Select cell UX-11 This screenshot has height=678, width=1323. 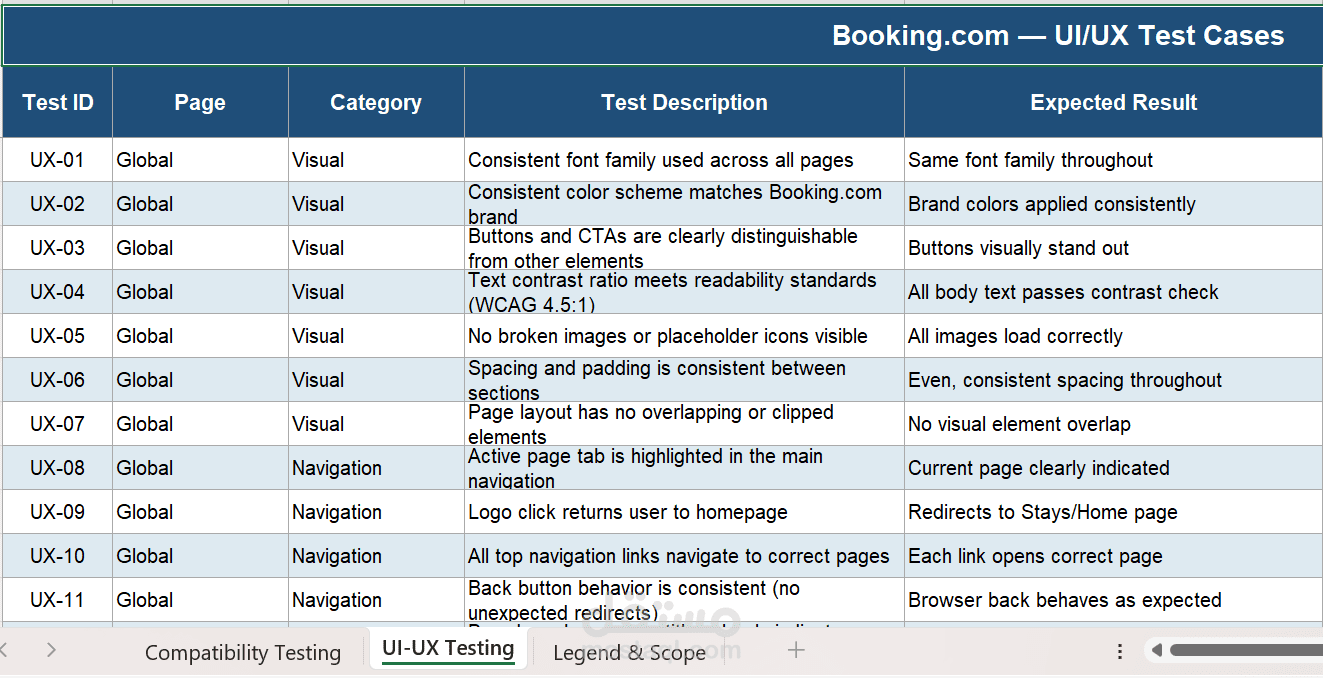coord(58,600)
